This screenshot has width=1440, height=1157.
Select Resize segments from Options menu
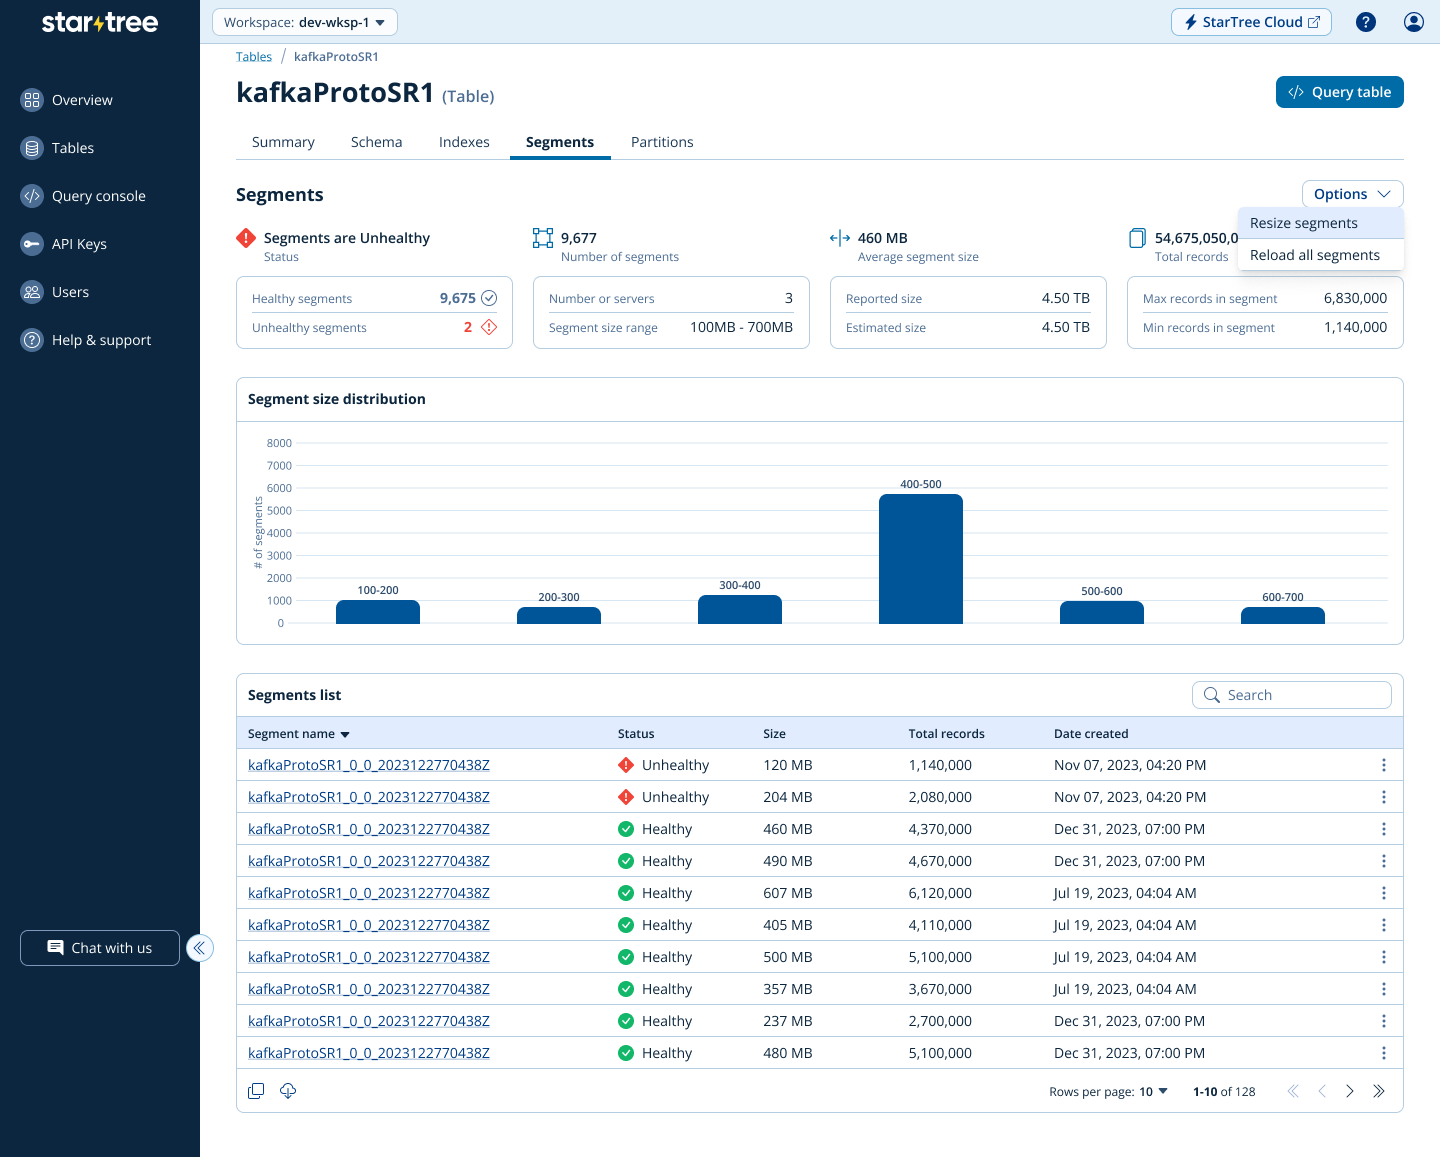click(x=1304, y=223)
